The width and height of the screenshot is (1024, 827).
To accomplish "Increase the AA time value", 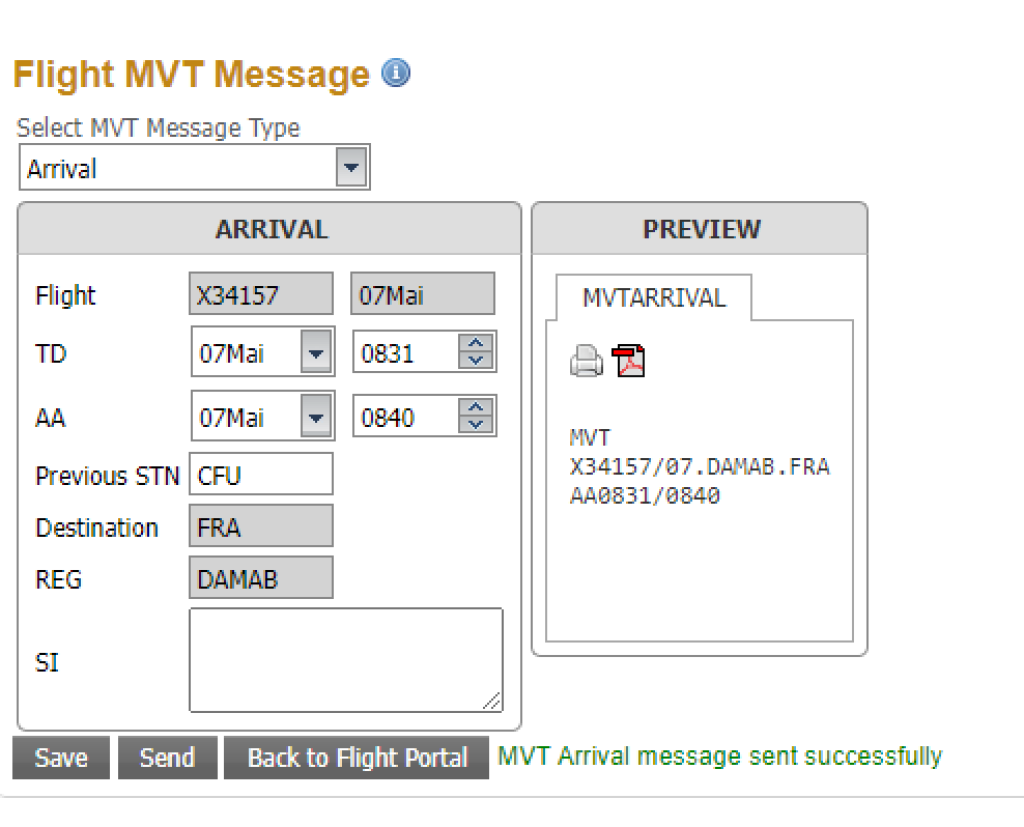I will click(x=476, y=408).
